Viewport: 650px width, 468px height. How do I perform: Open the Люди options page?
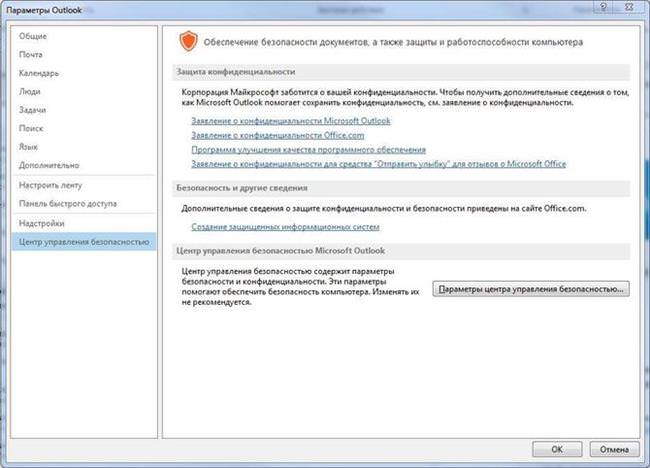pos(84,91)
